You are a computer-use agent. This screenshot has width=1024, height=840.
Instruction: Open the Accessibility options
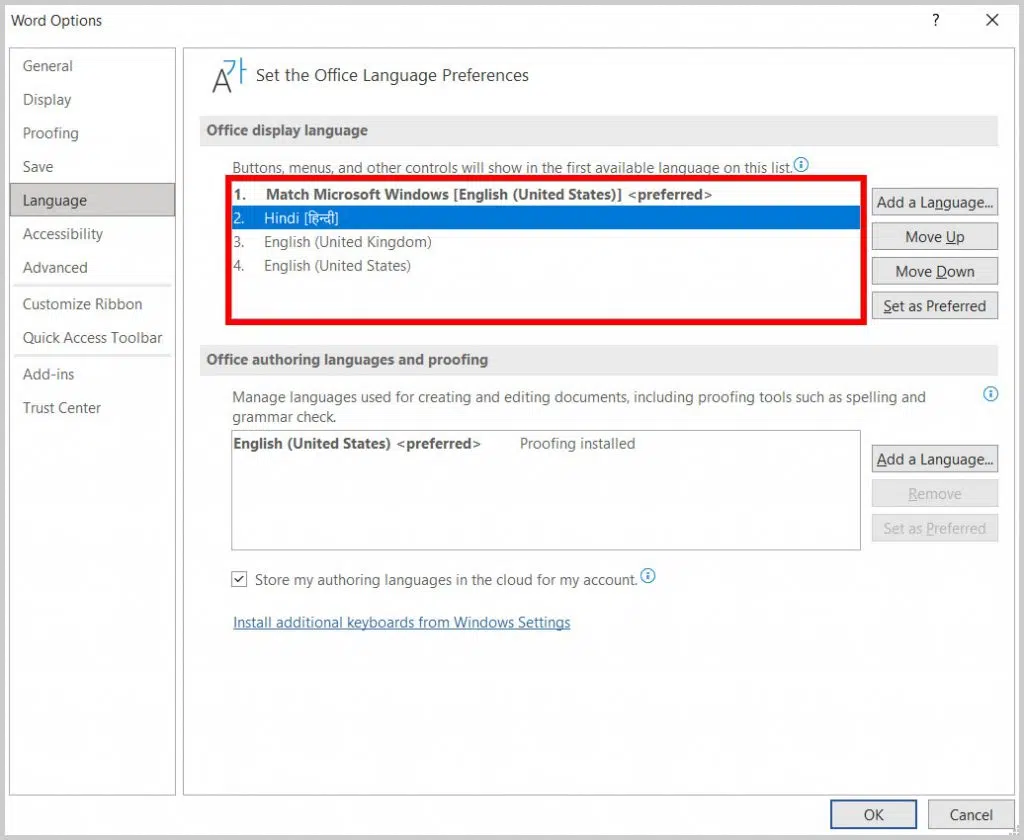pos(93,234)
